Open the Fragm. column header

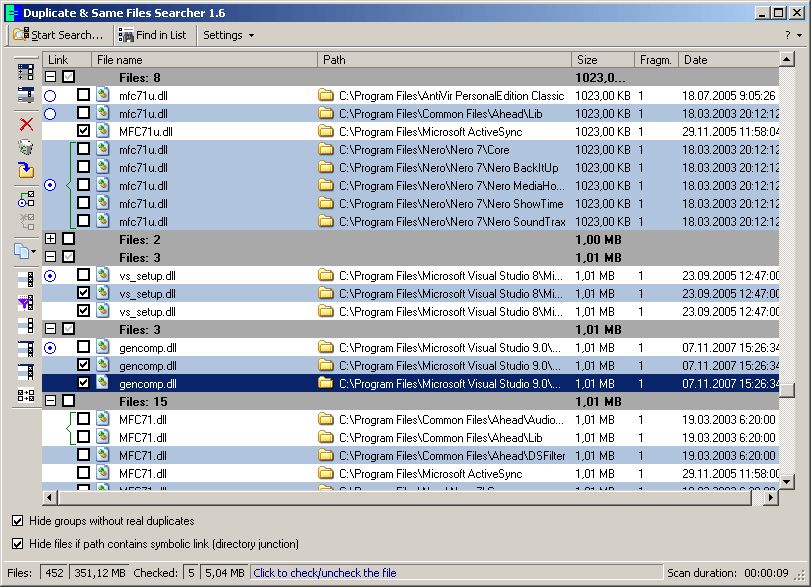[655, 59]
